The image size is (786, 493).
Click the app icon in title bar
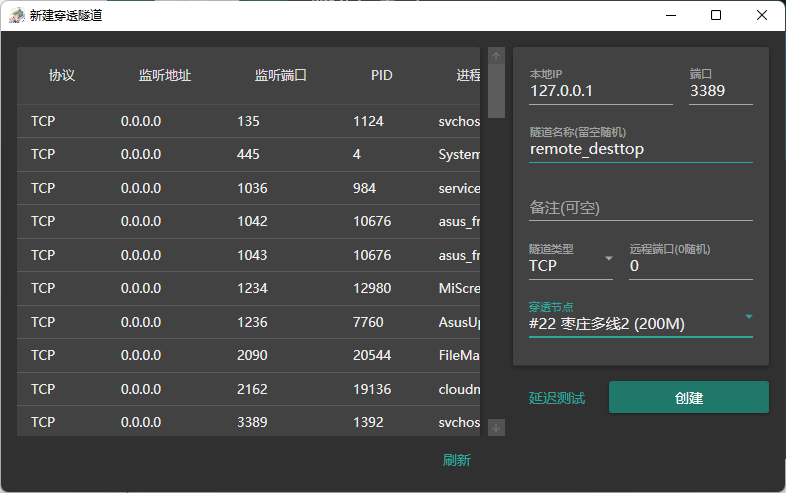point(17,15)
